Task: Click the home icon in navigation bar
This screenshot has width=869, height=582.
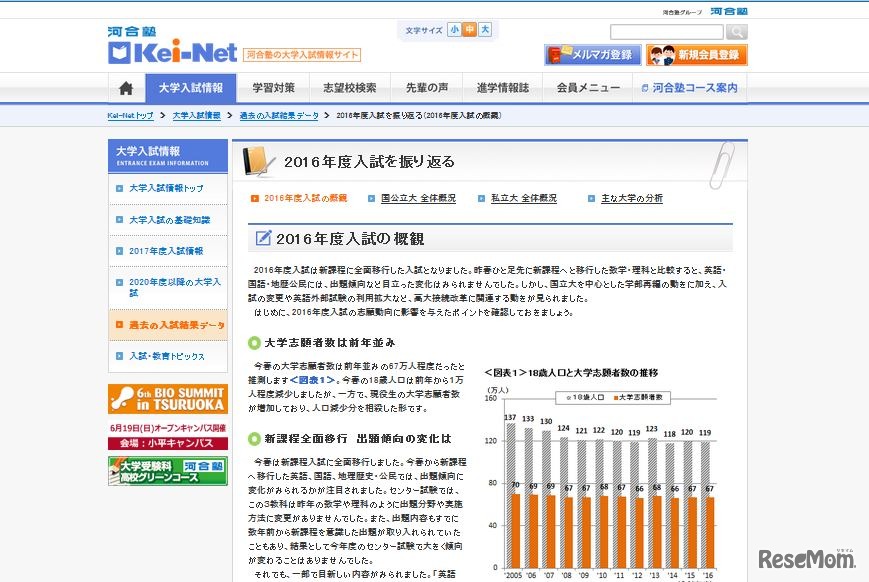Action: click(x=126, y=88)
